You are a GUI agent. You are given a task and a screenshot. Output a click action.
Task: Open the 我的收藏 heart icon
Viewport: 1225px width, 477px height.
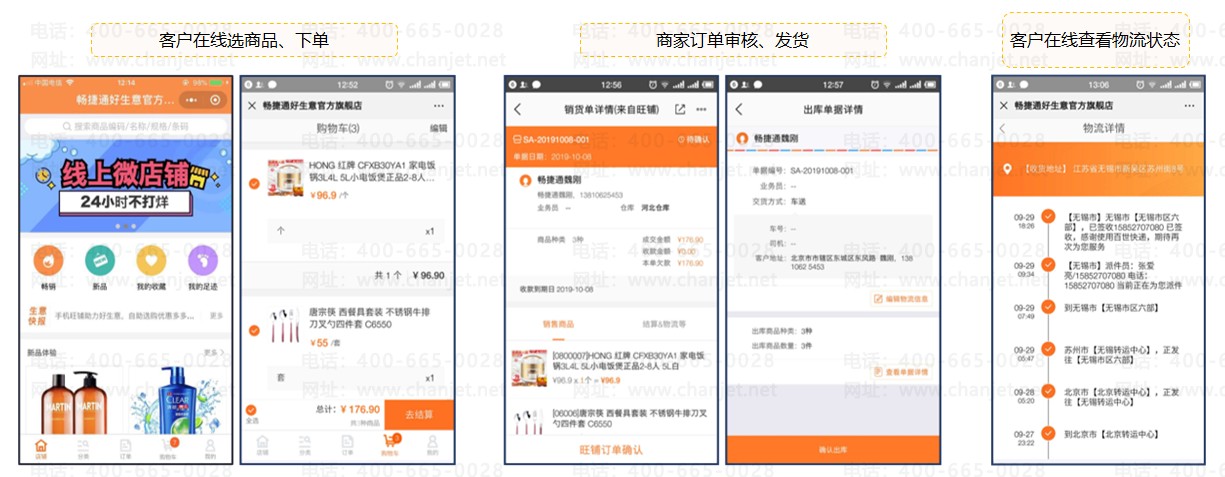click(x=152, y=258)
